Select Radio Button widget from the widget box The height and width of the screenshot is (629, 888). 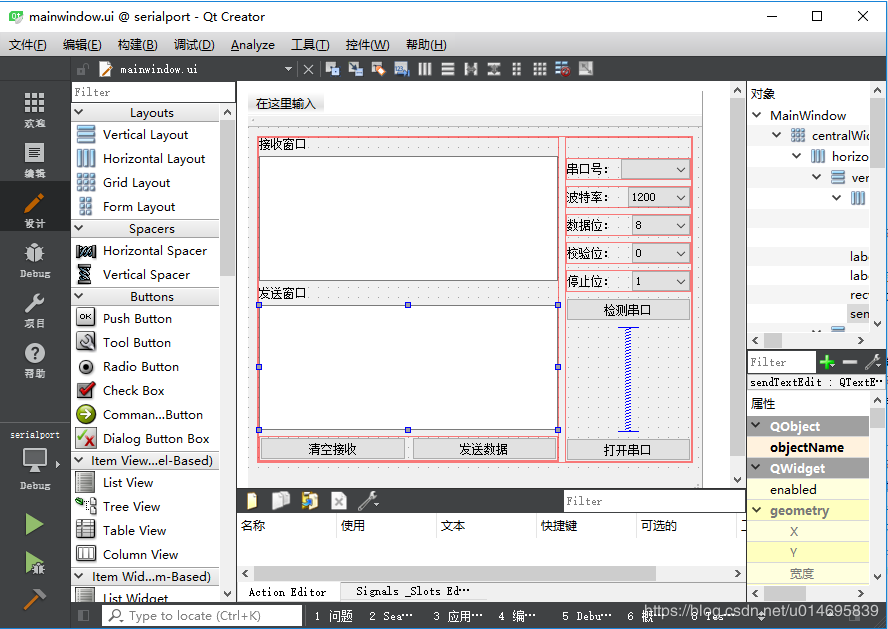point(140,367)
